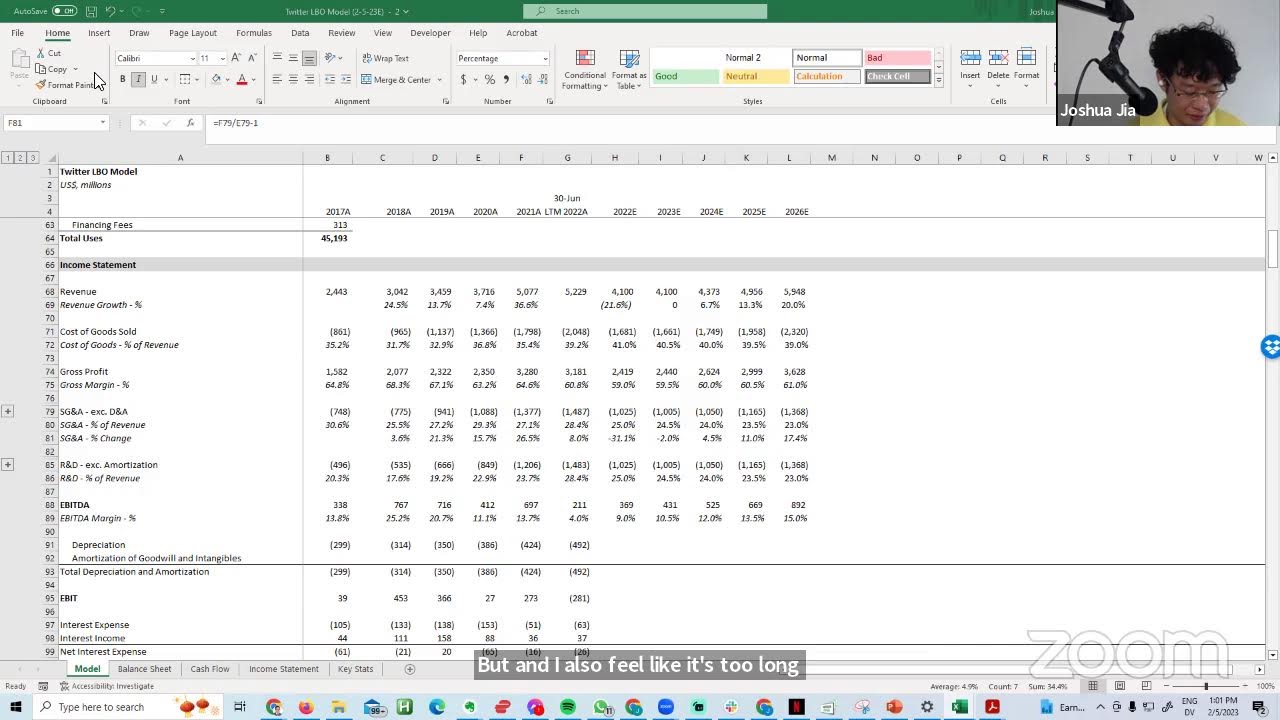Viewport: 1280px width, 720px height.
Task: Toggle bold formatting in Font group
Action: (123, 79)
